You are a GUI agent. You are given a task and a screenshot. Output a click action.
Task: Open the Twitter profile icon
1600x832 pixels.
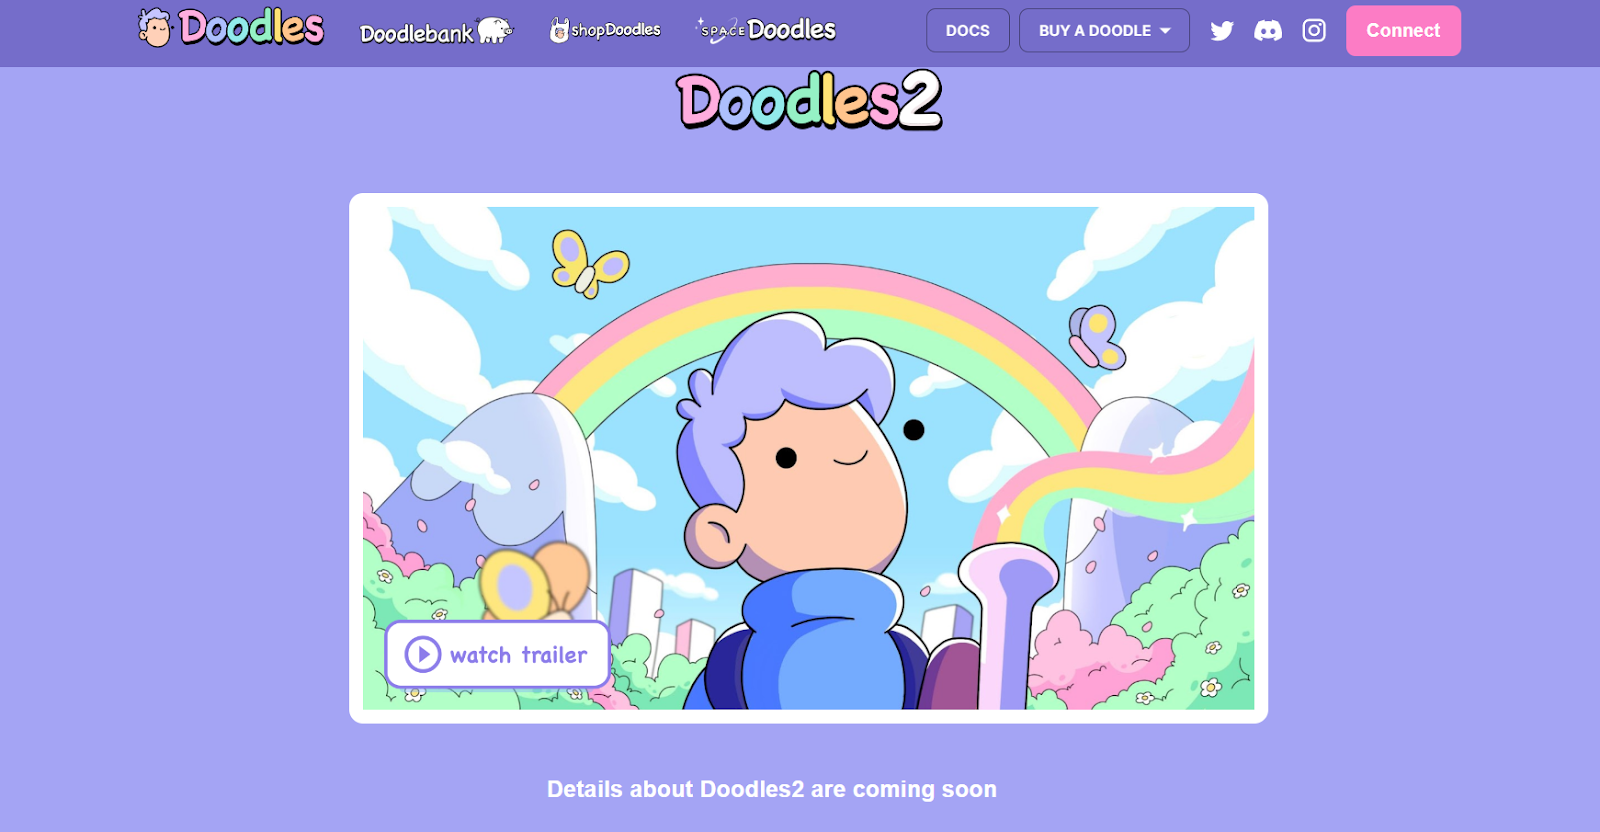[1221, 31]
